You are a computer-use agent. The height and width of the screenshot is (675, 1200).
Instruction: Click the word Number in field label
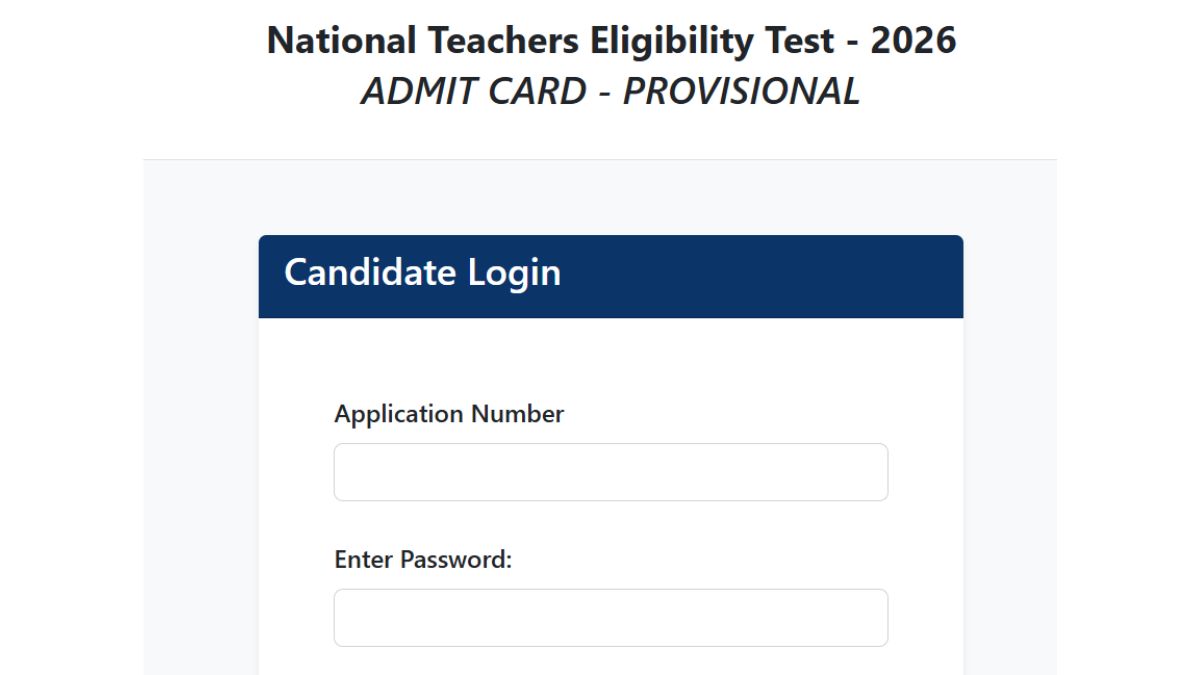pyautogui.click(x=518, y=414)
